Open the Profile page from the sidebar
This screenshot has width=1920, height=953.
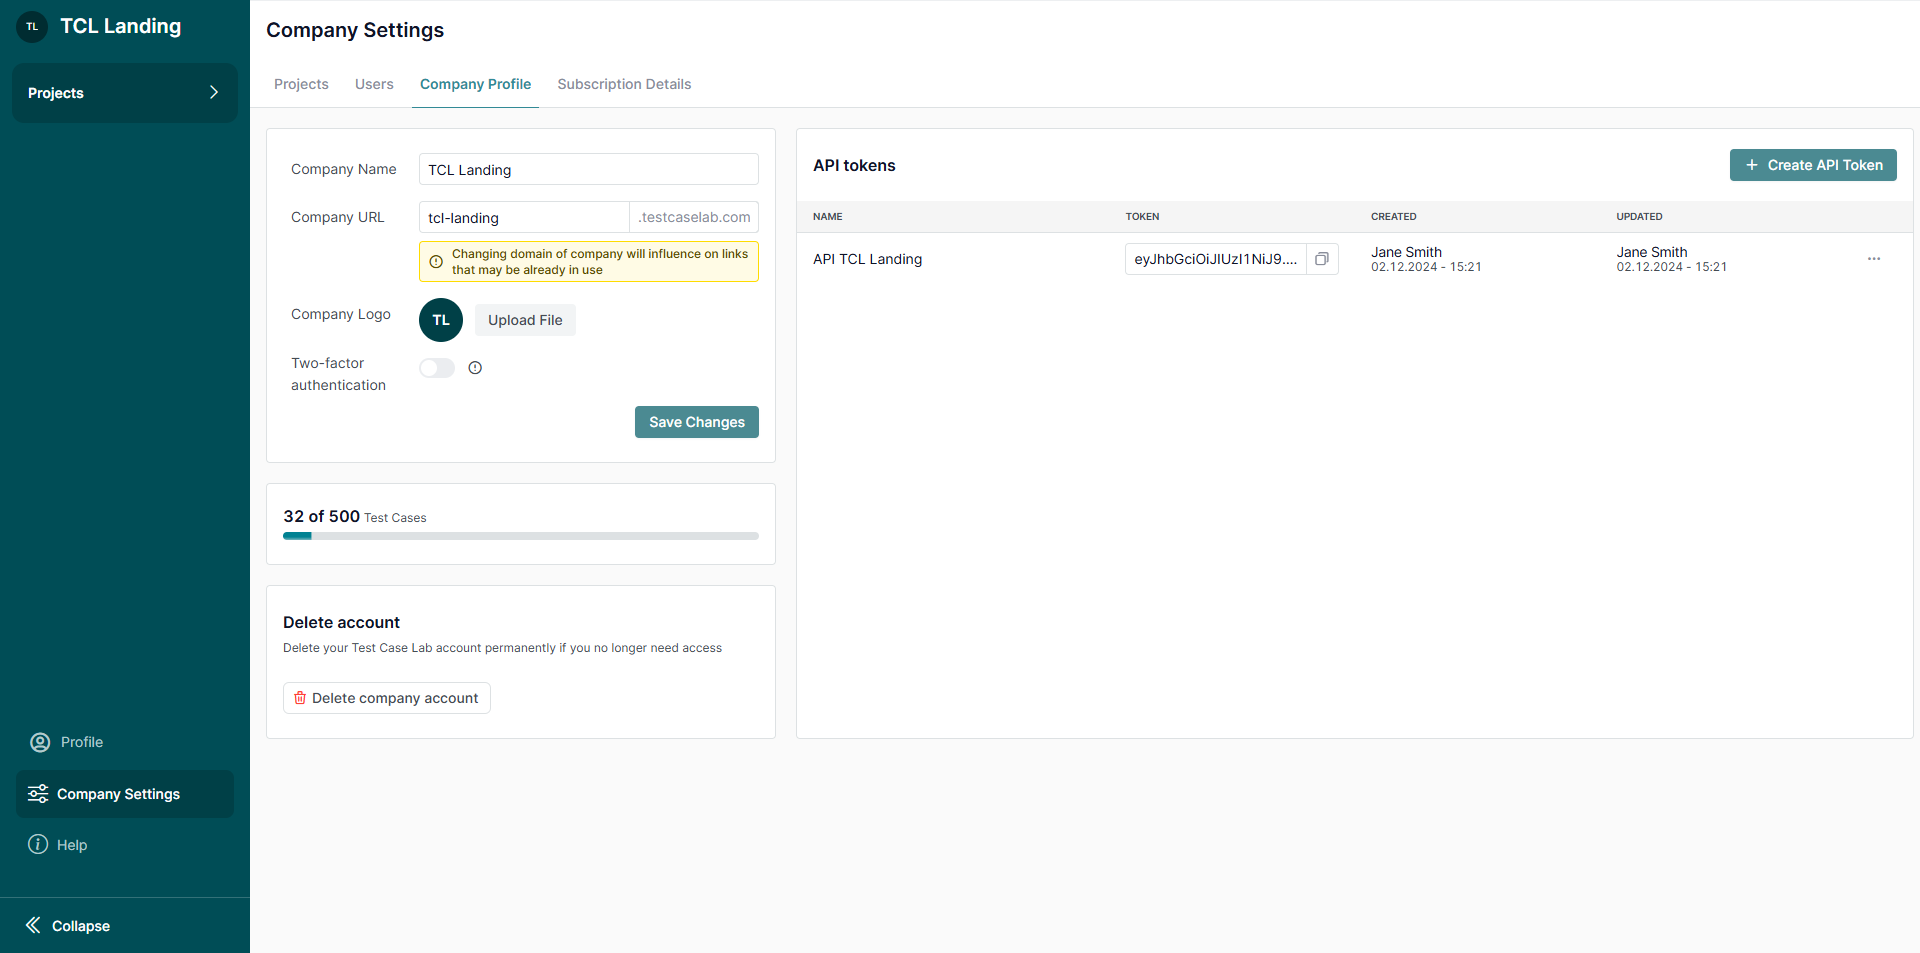tap(67, 742)
